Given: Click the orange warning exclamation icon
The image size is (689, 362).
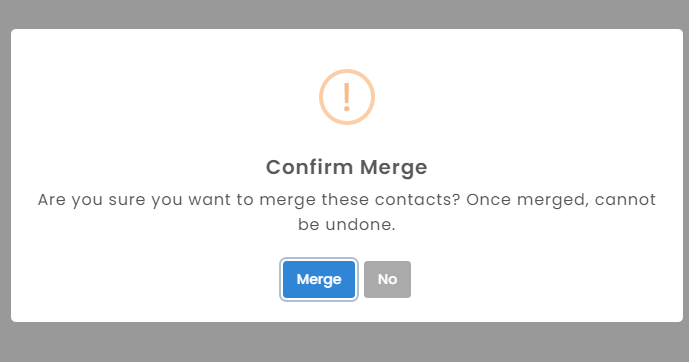Looking at the screenshot, I should pyautogui.click(x=347, y=97).
